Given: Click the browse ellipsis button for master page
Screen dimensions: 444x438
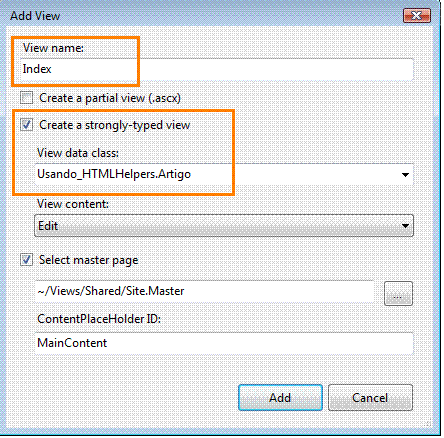Looking at the screenshot, I should 398,293.
